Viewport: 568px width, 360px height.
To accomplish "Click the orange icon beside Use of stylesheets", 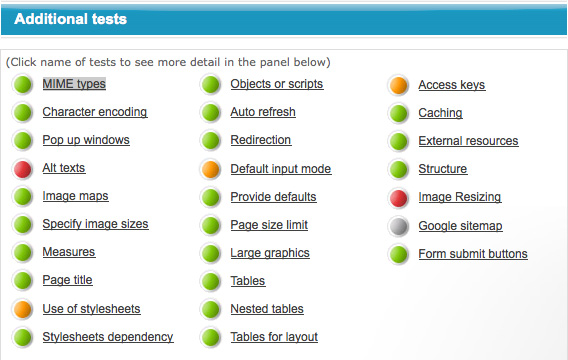I will pyautogui.click(x=22, y=309).
